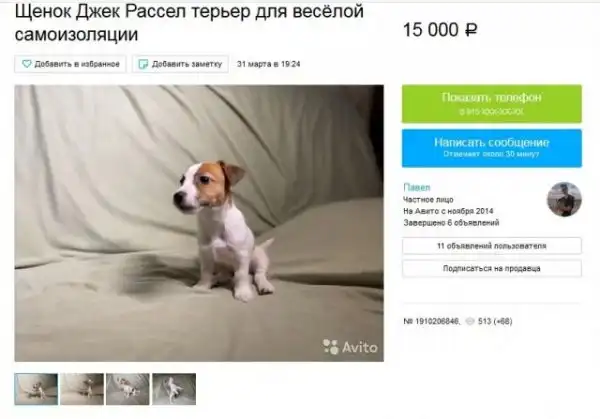View 11 объявлений пользователя
600x419 pixels.
coord(492,246)
